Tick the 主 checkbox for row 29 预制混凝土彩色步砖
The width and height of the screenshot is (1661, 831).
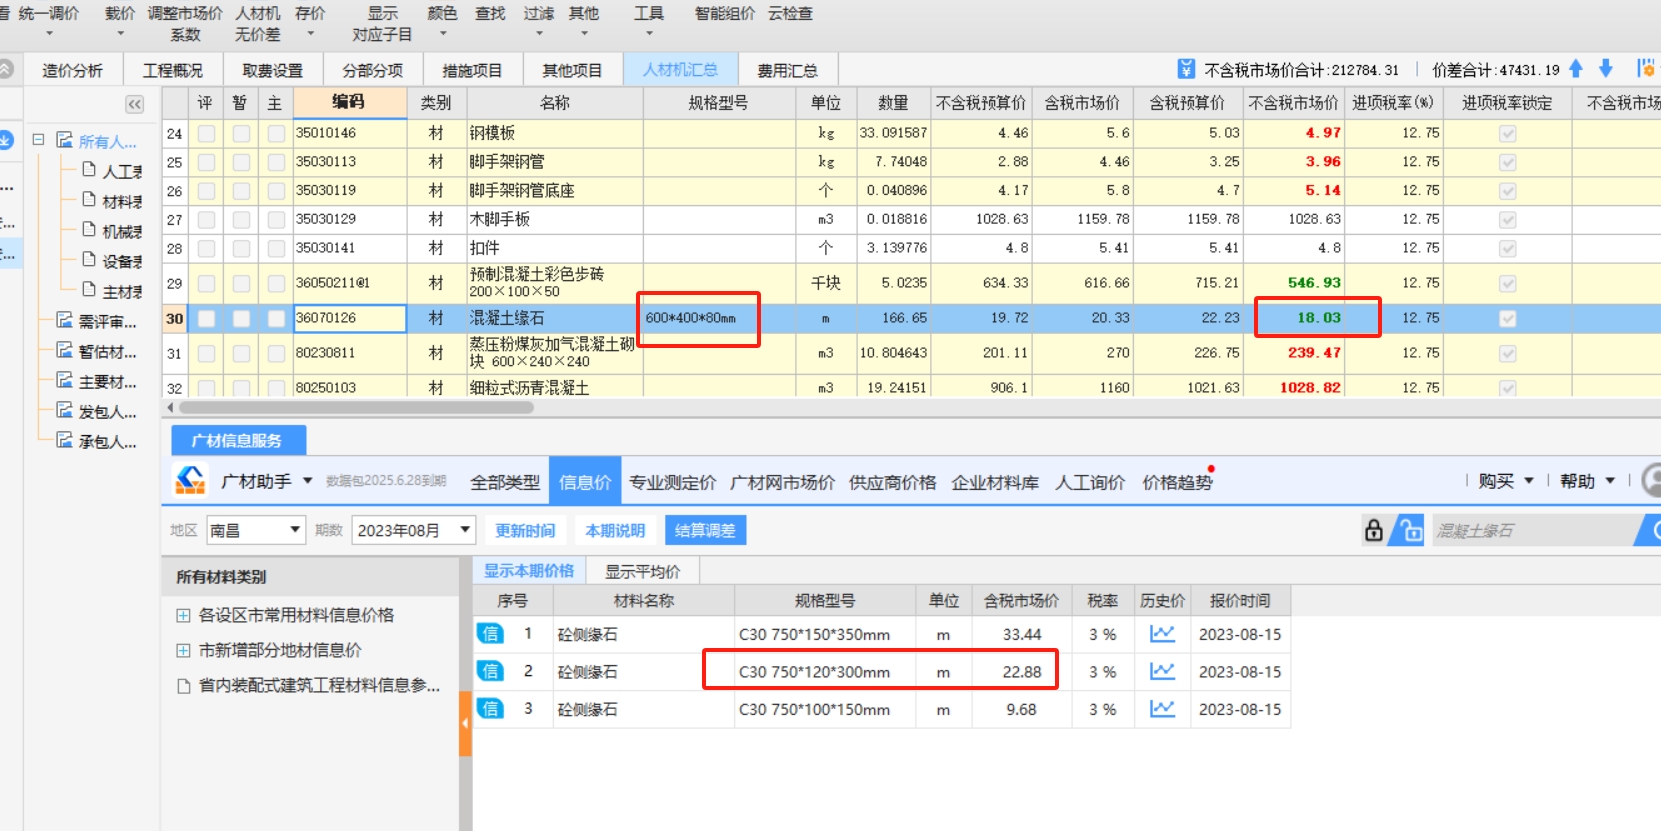tap(276, 283)
